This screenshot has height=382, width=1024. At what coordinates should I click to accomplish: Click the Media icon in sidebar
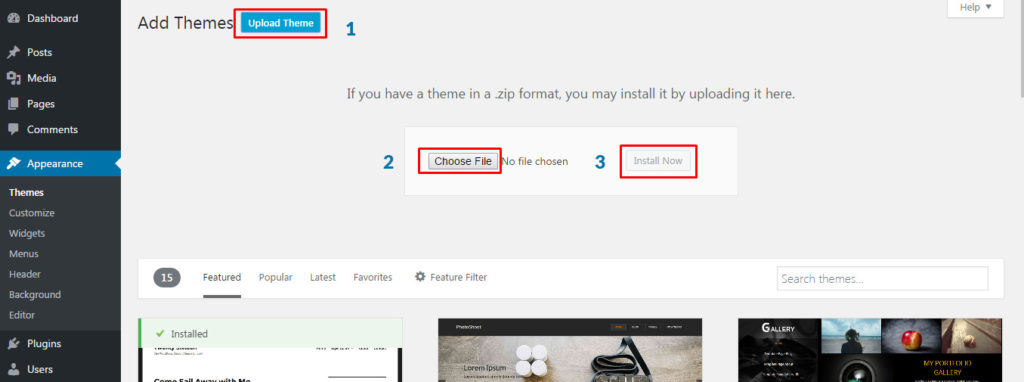(13, 78)
